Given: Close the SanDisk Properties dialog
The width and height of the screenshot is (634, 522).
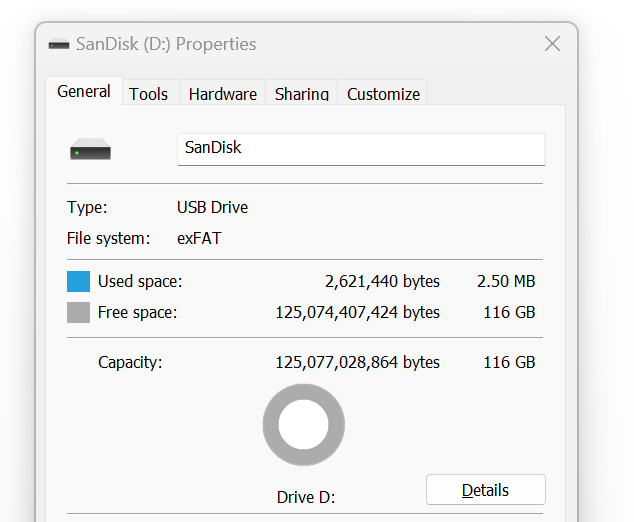Looking at the screenshot, I should click(552, 44).
